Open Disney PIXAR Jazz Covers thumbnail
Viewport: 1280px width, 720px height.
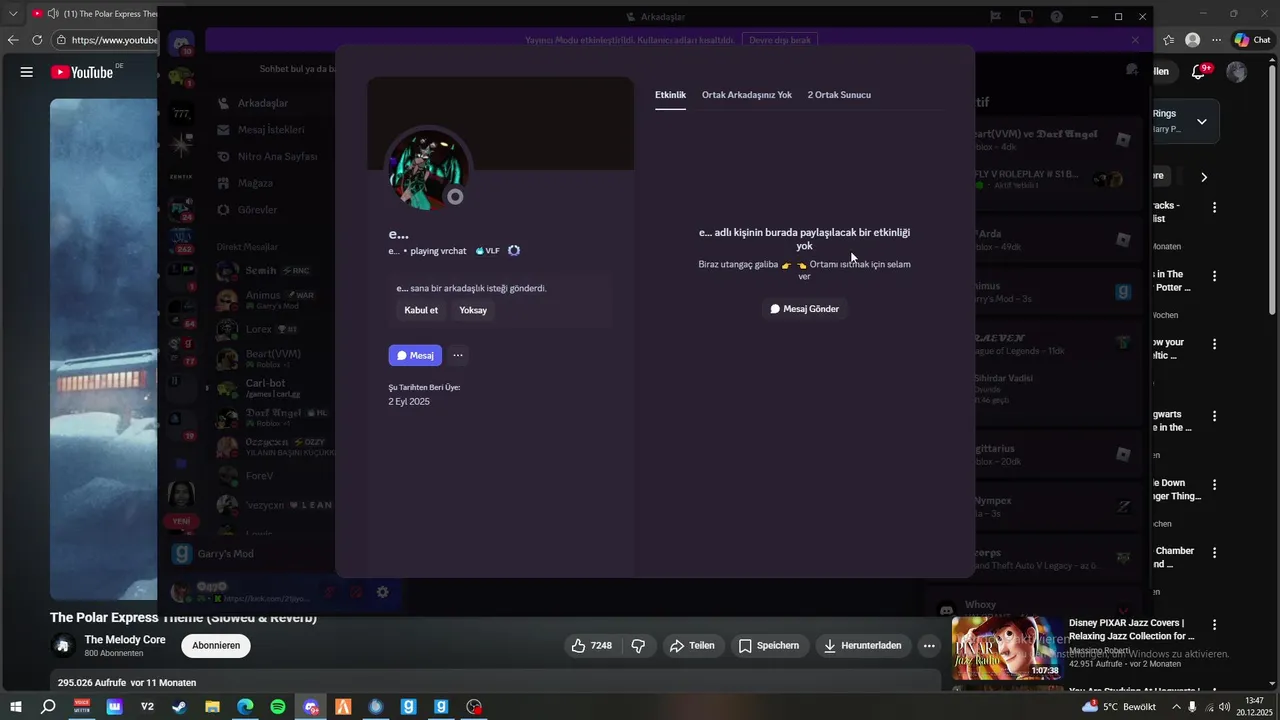(x=1007, y=647)
